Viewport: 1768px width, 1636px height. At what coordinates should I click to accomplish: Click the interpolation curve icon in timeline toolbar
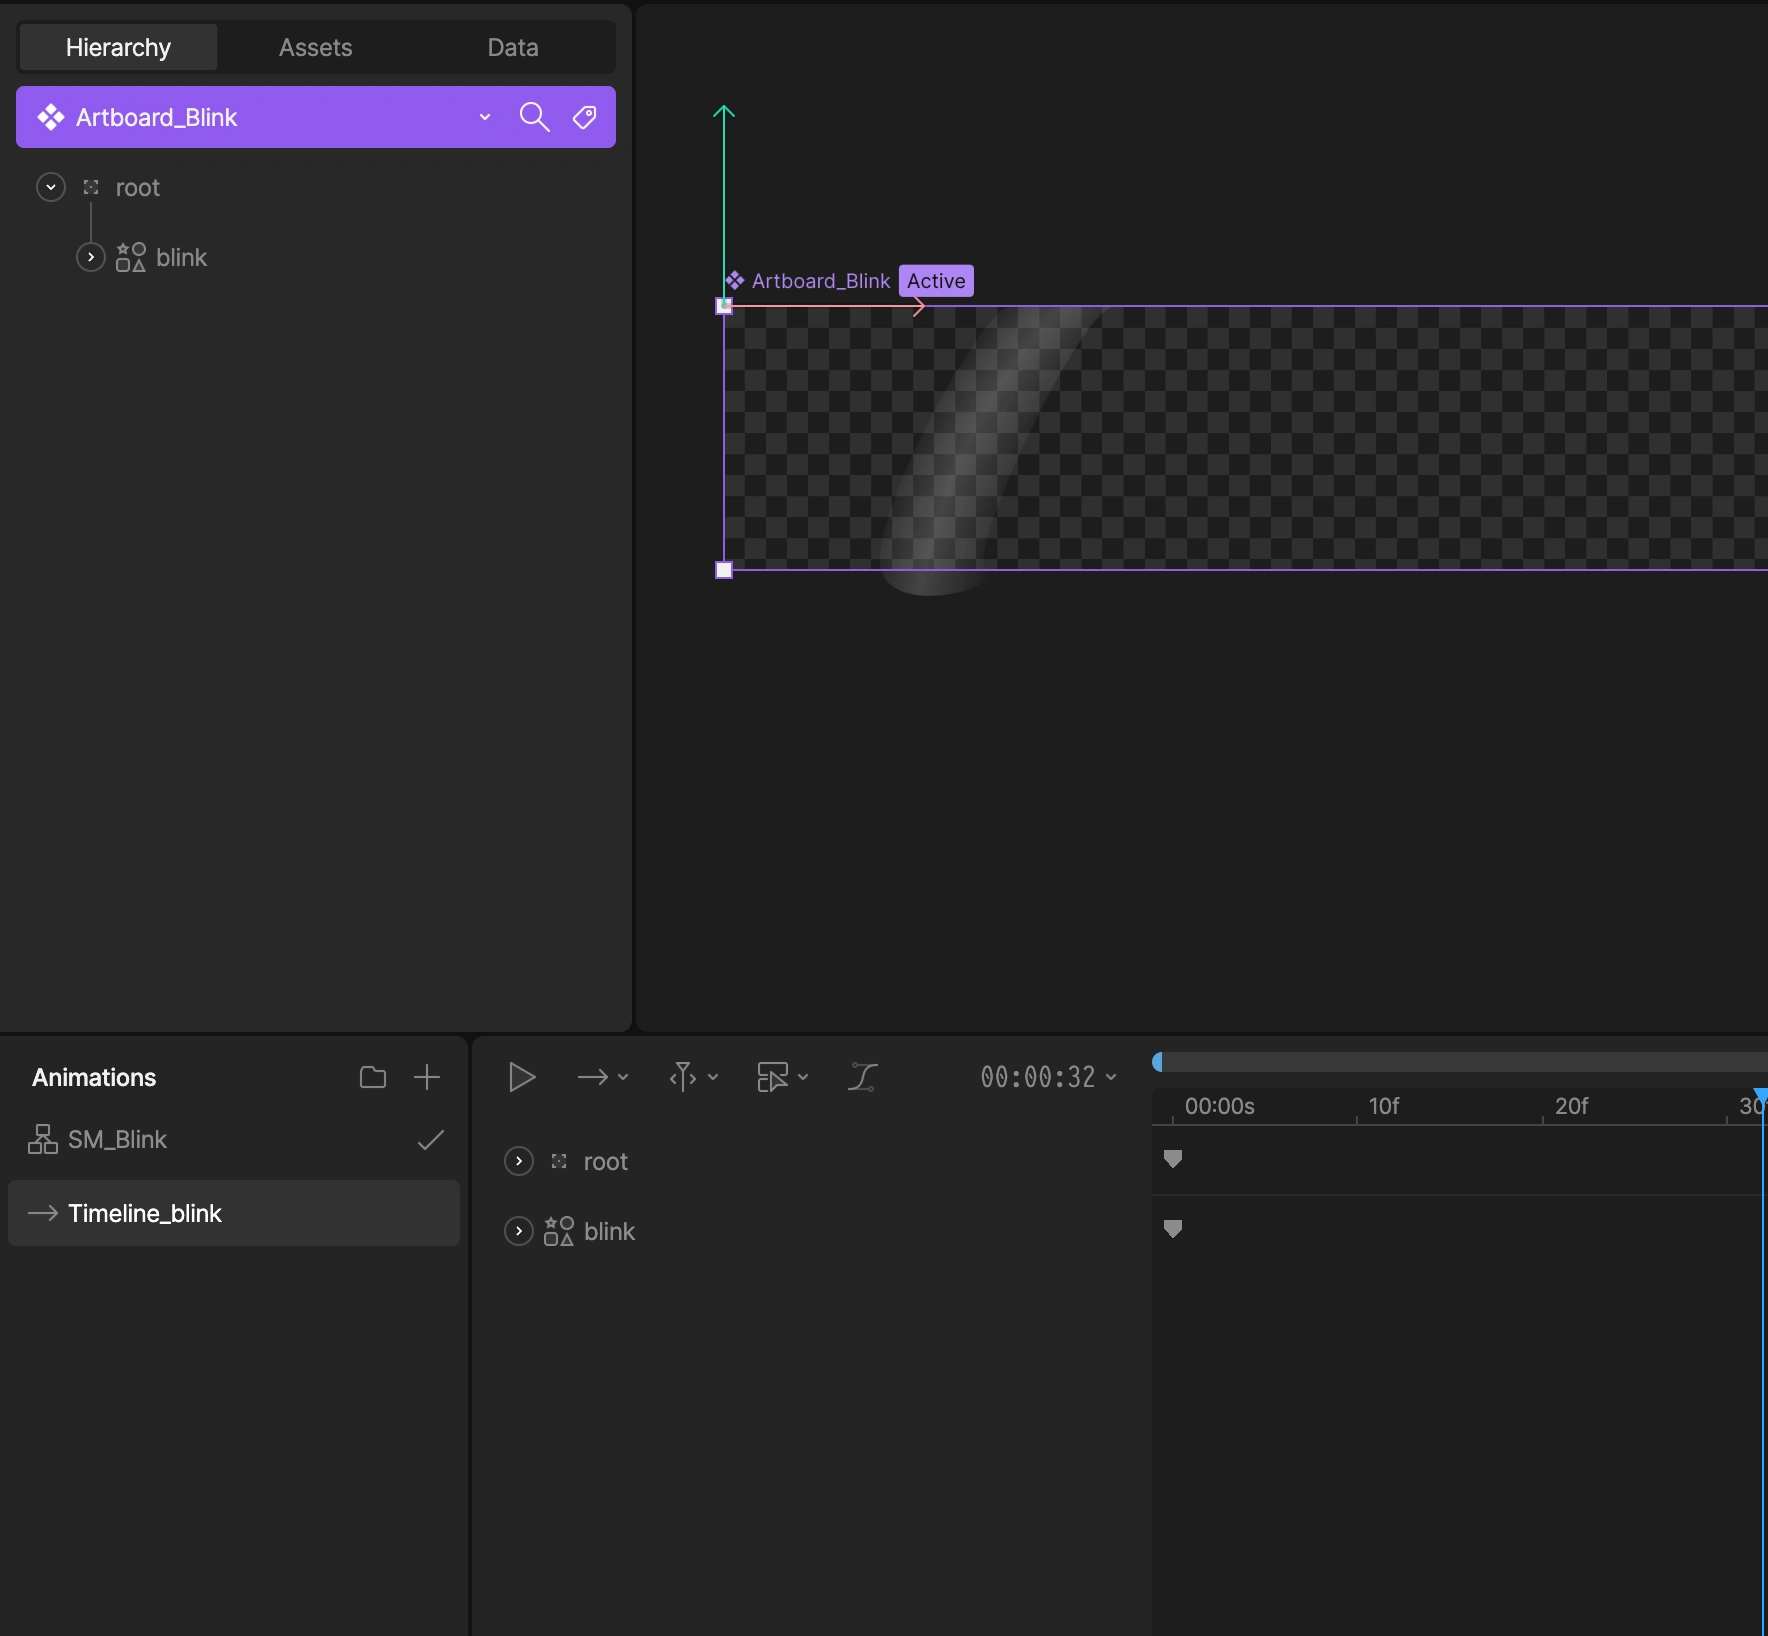[x=862, y=1077]
